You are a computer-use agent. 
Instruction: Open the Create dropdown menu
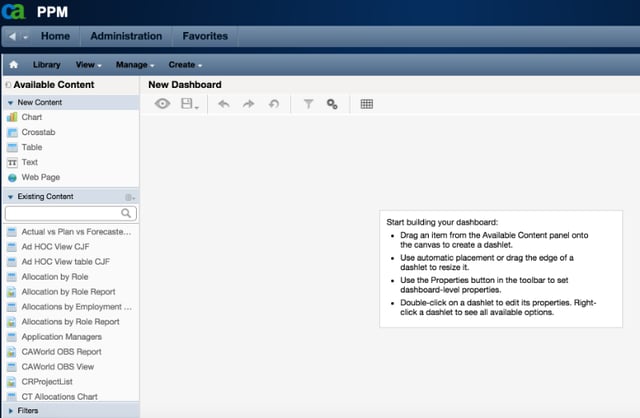(185, 65)
